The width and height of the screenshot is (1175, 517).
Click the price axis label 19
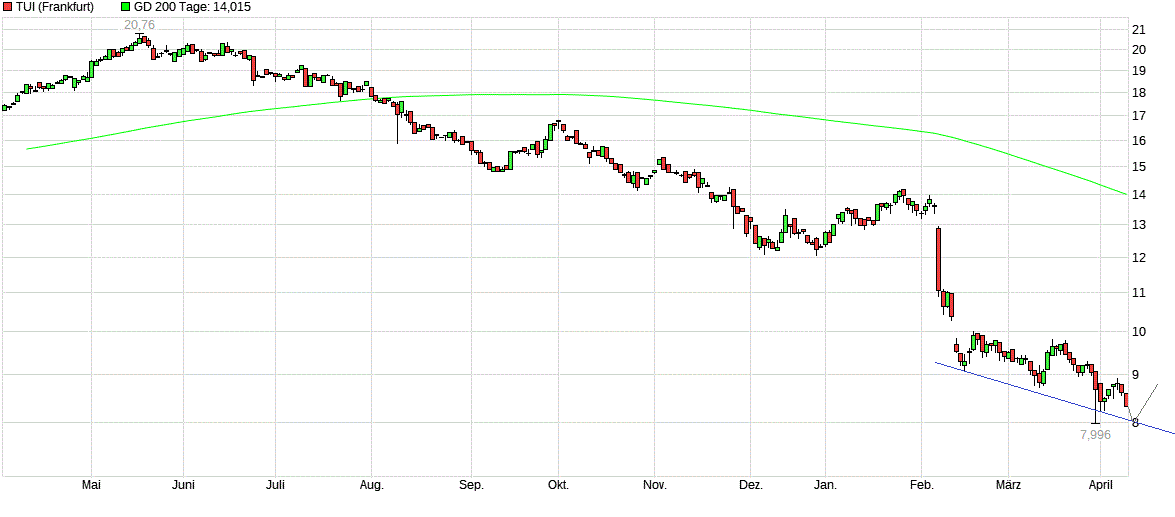pos(1138,71)
